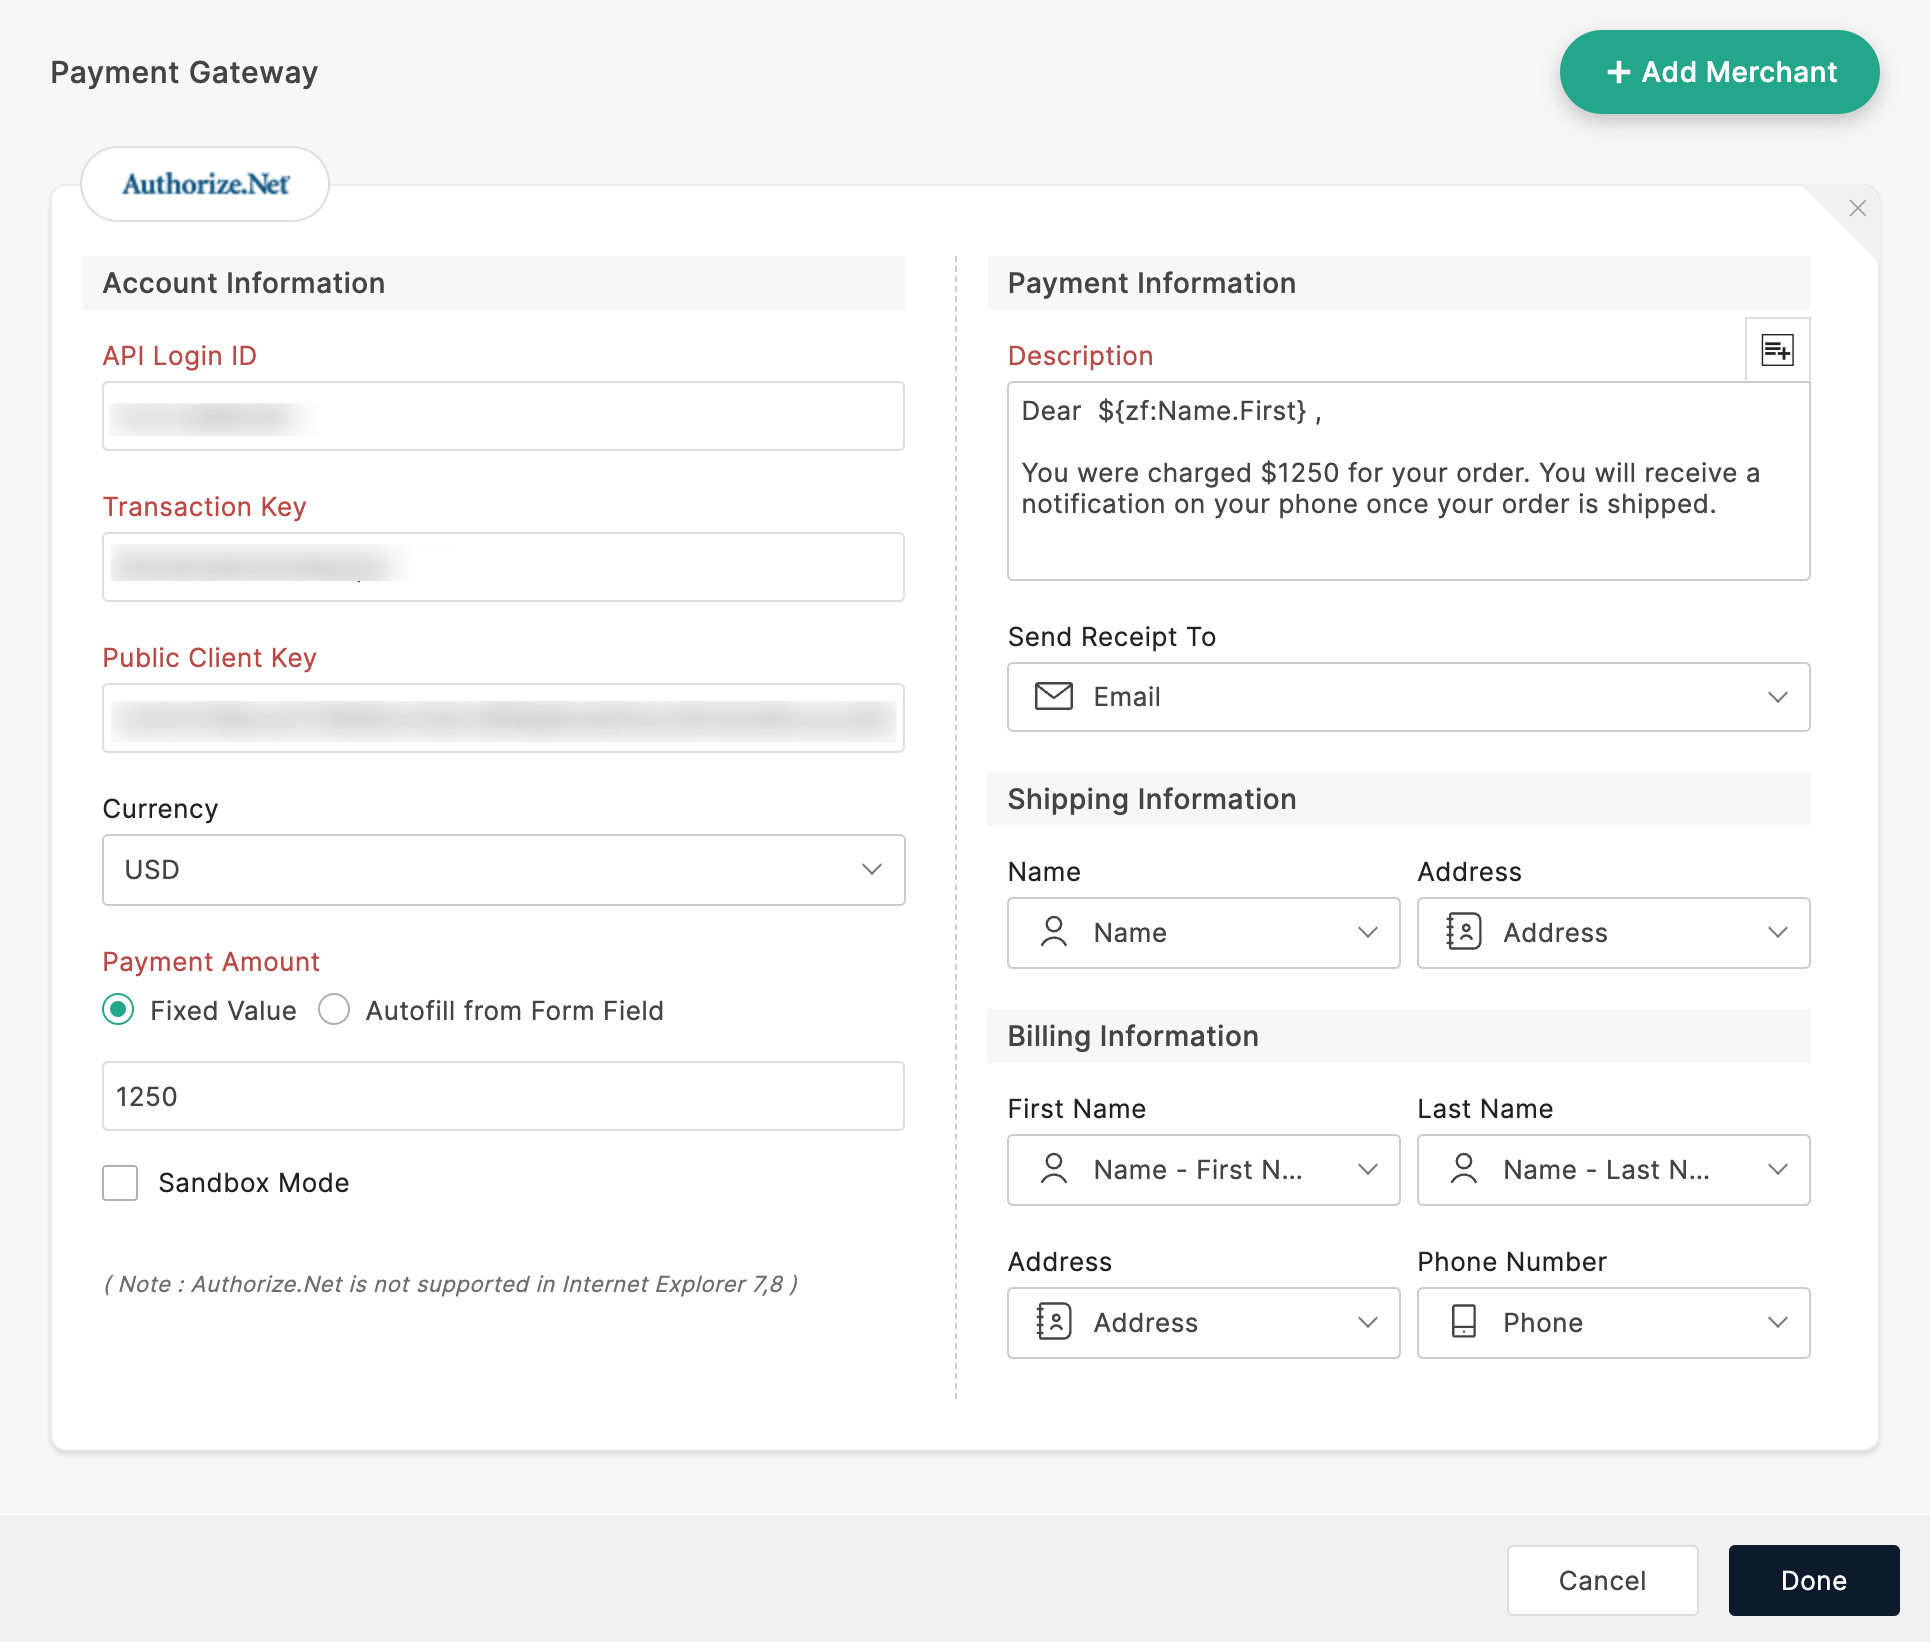Expand the Send Receipt To dropdown arrow
Screen dimensions: 1930x1642
coord(1777,697)
